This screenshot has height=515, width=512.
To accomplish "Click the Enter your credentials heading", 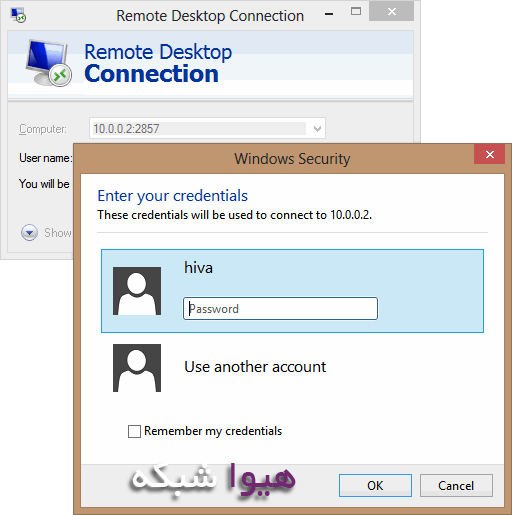I will [x=173, y=196].
